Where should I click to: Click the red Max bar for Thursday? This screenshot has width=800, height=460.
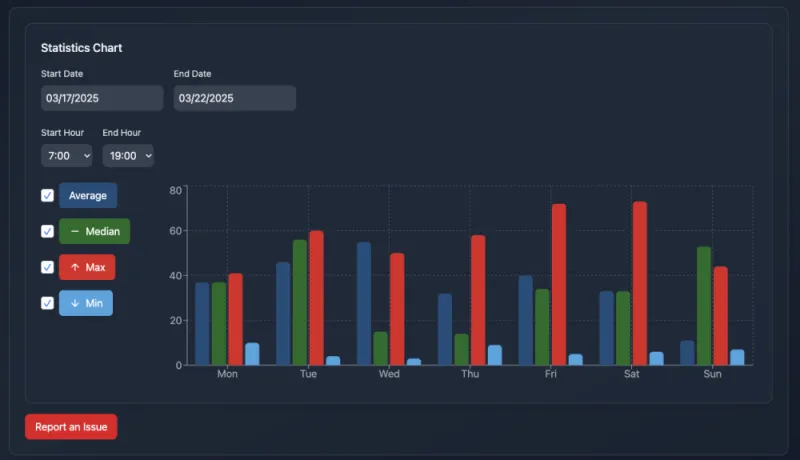click(478, 300)
